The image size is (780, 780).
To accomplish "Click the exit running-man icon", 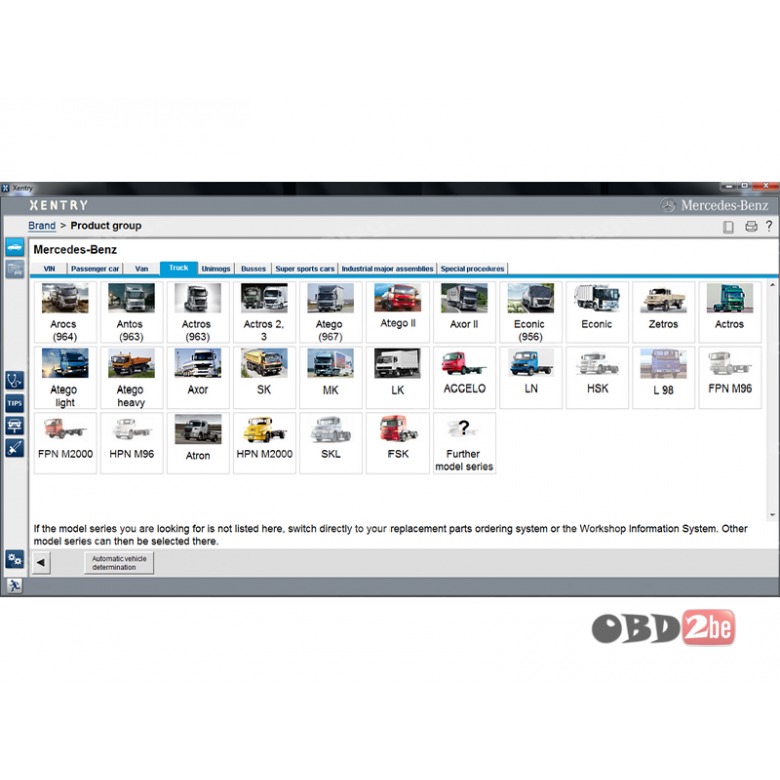I will point(14,585).
